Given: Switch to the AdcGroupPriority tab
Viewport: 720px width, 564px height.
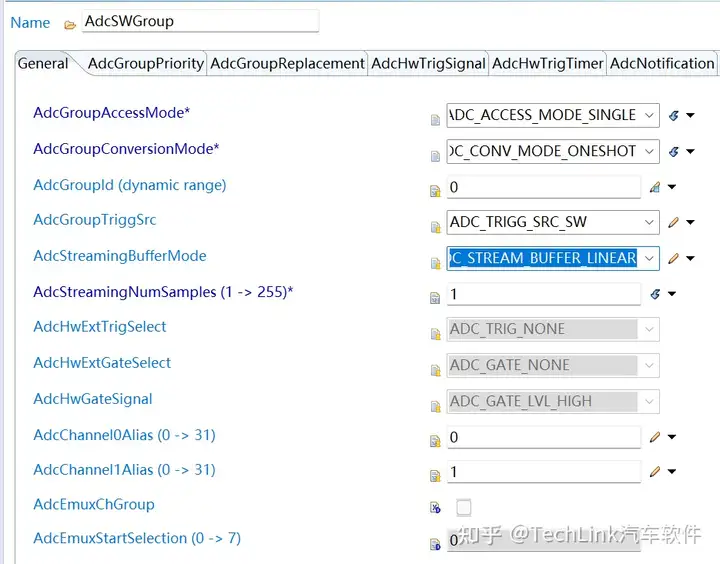Looking at the screenshot, I should click(145, 63).
